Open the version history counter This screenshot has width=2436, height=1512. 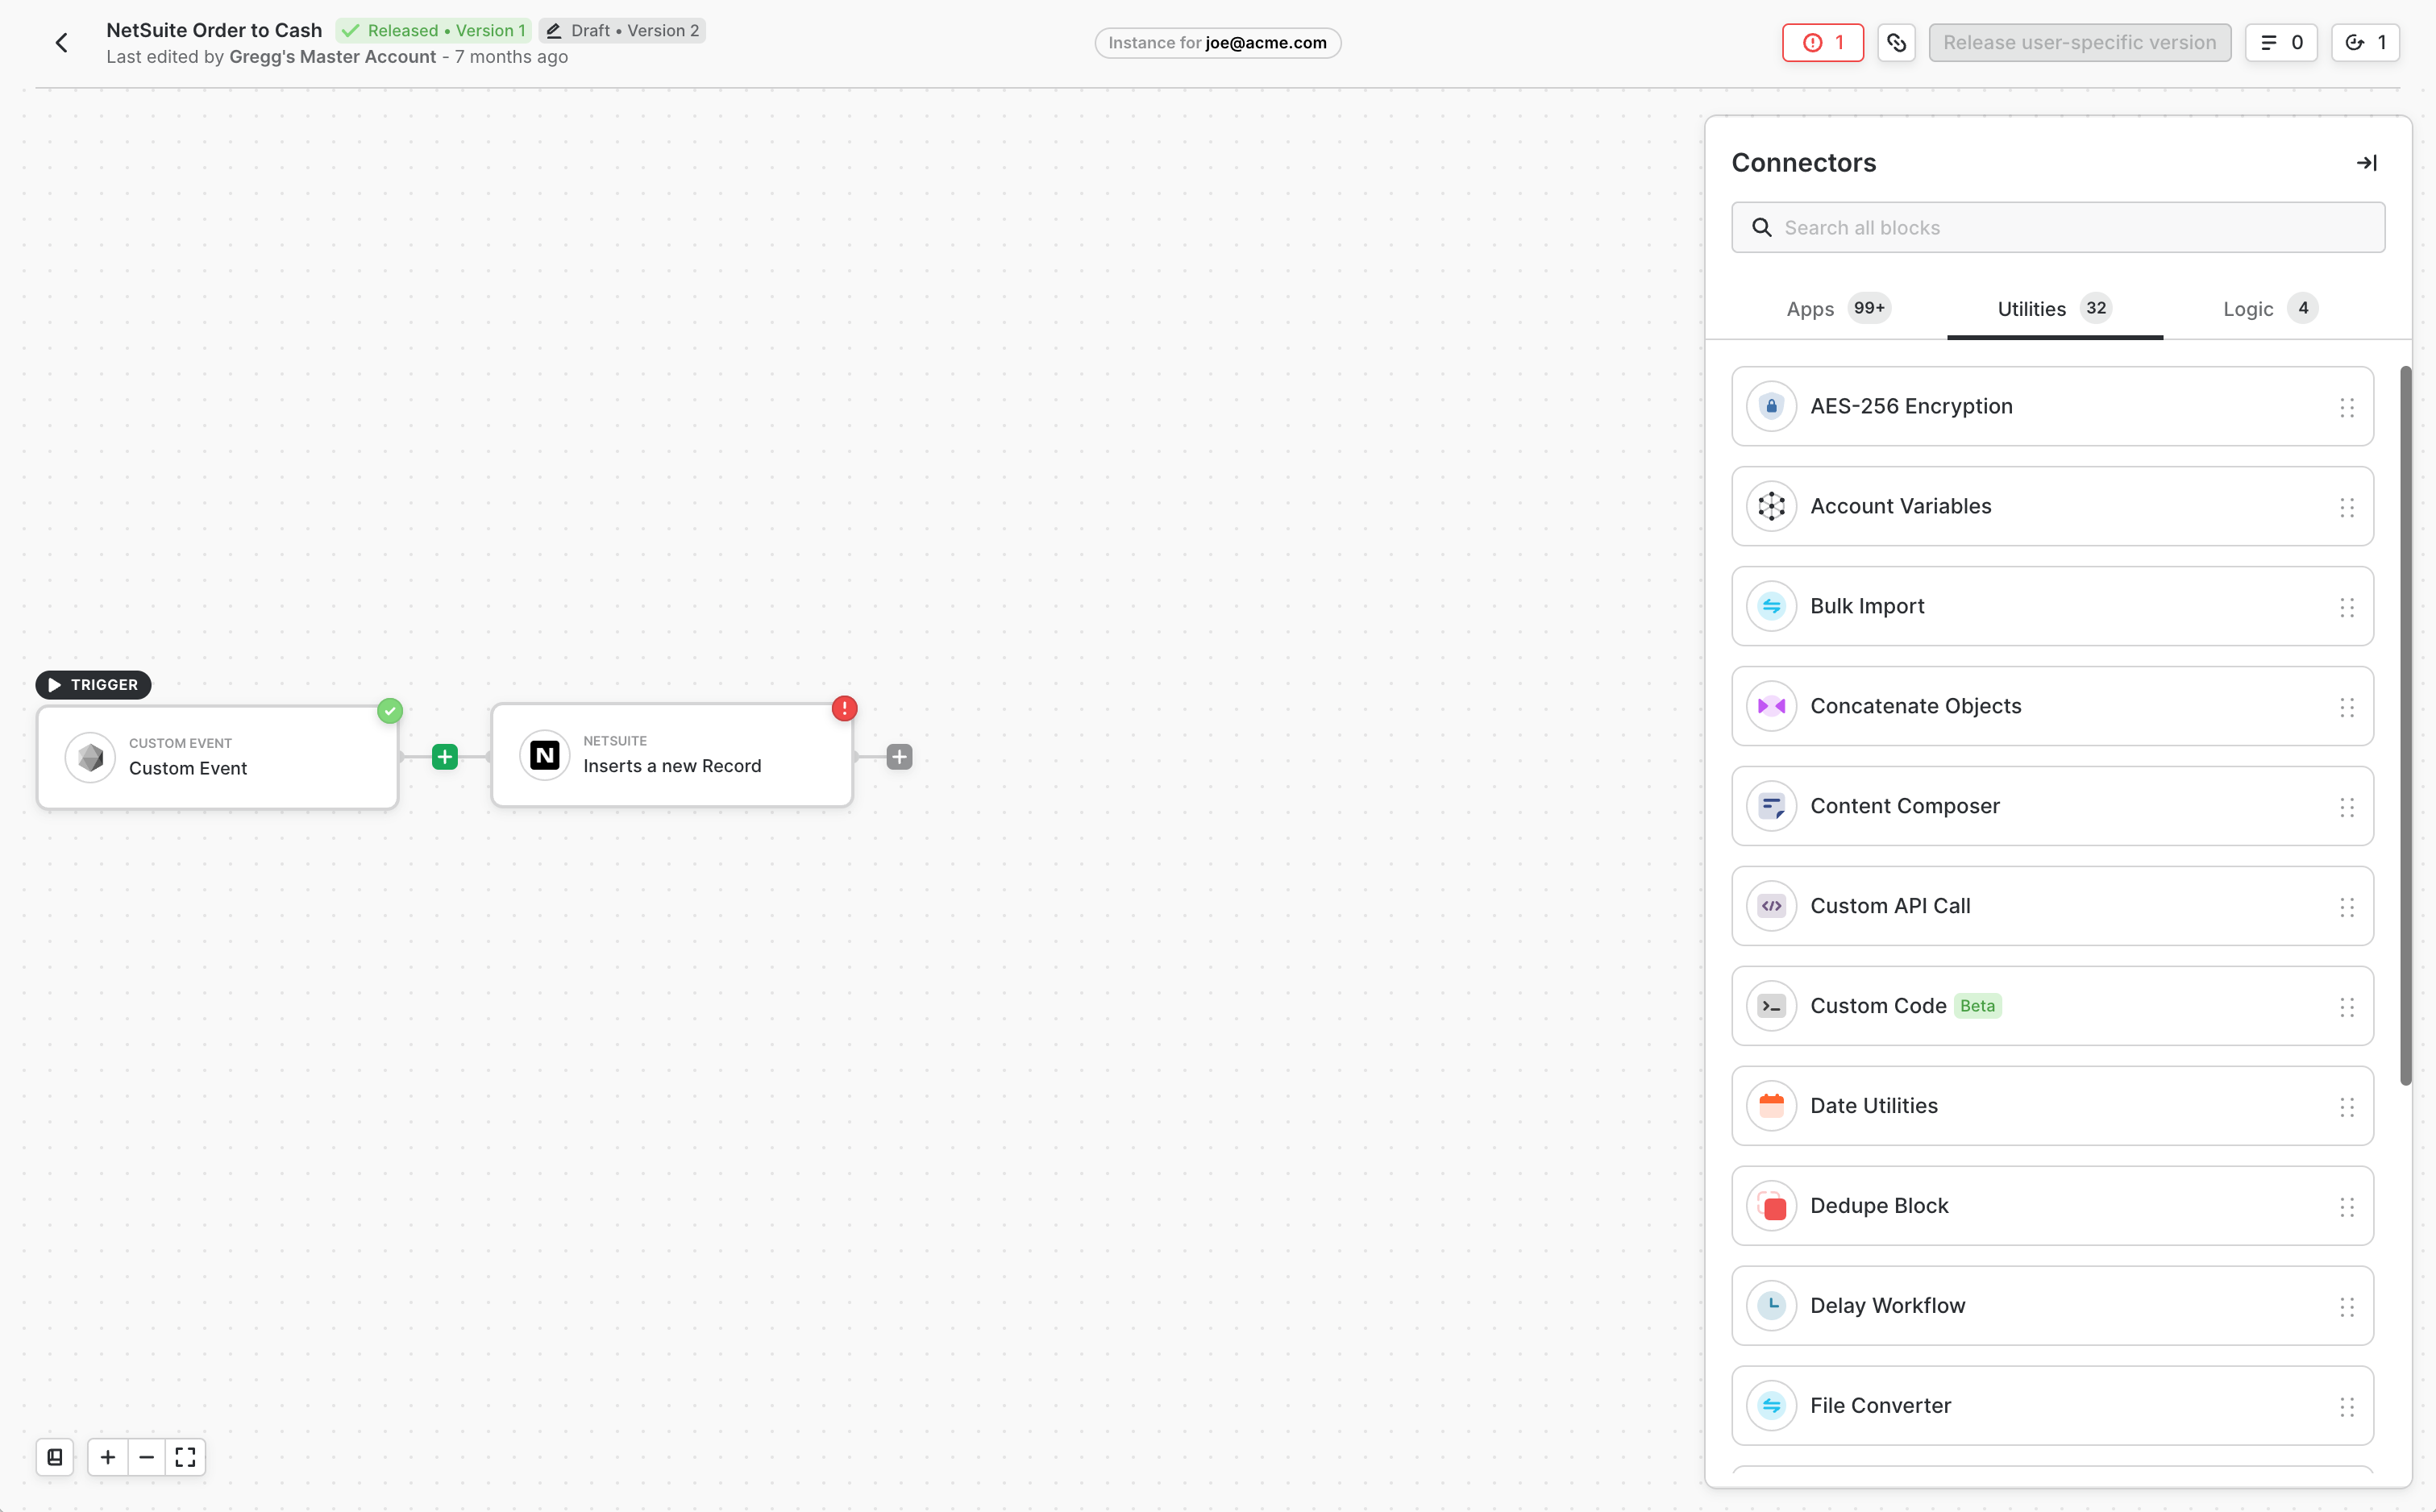pyautogui.click(x=2366, y=43)
